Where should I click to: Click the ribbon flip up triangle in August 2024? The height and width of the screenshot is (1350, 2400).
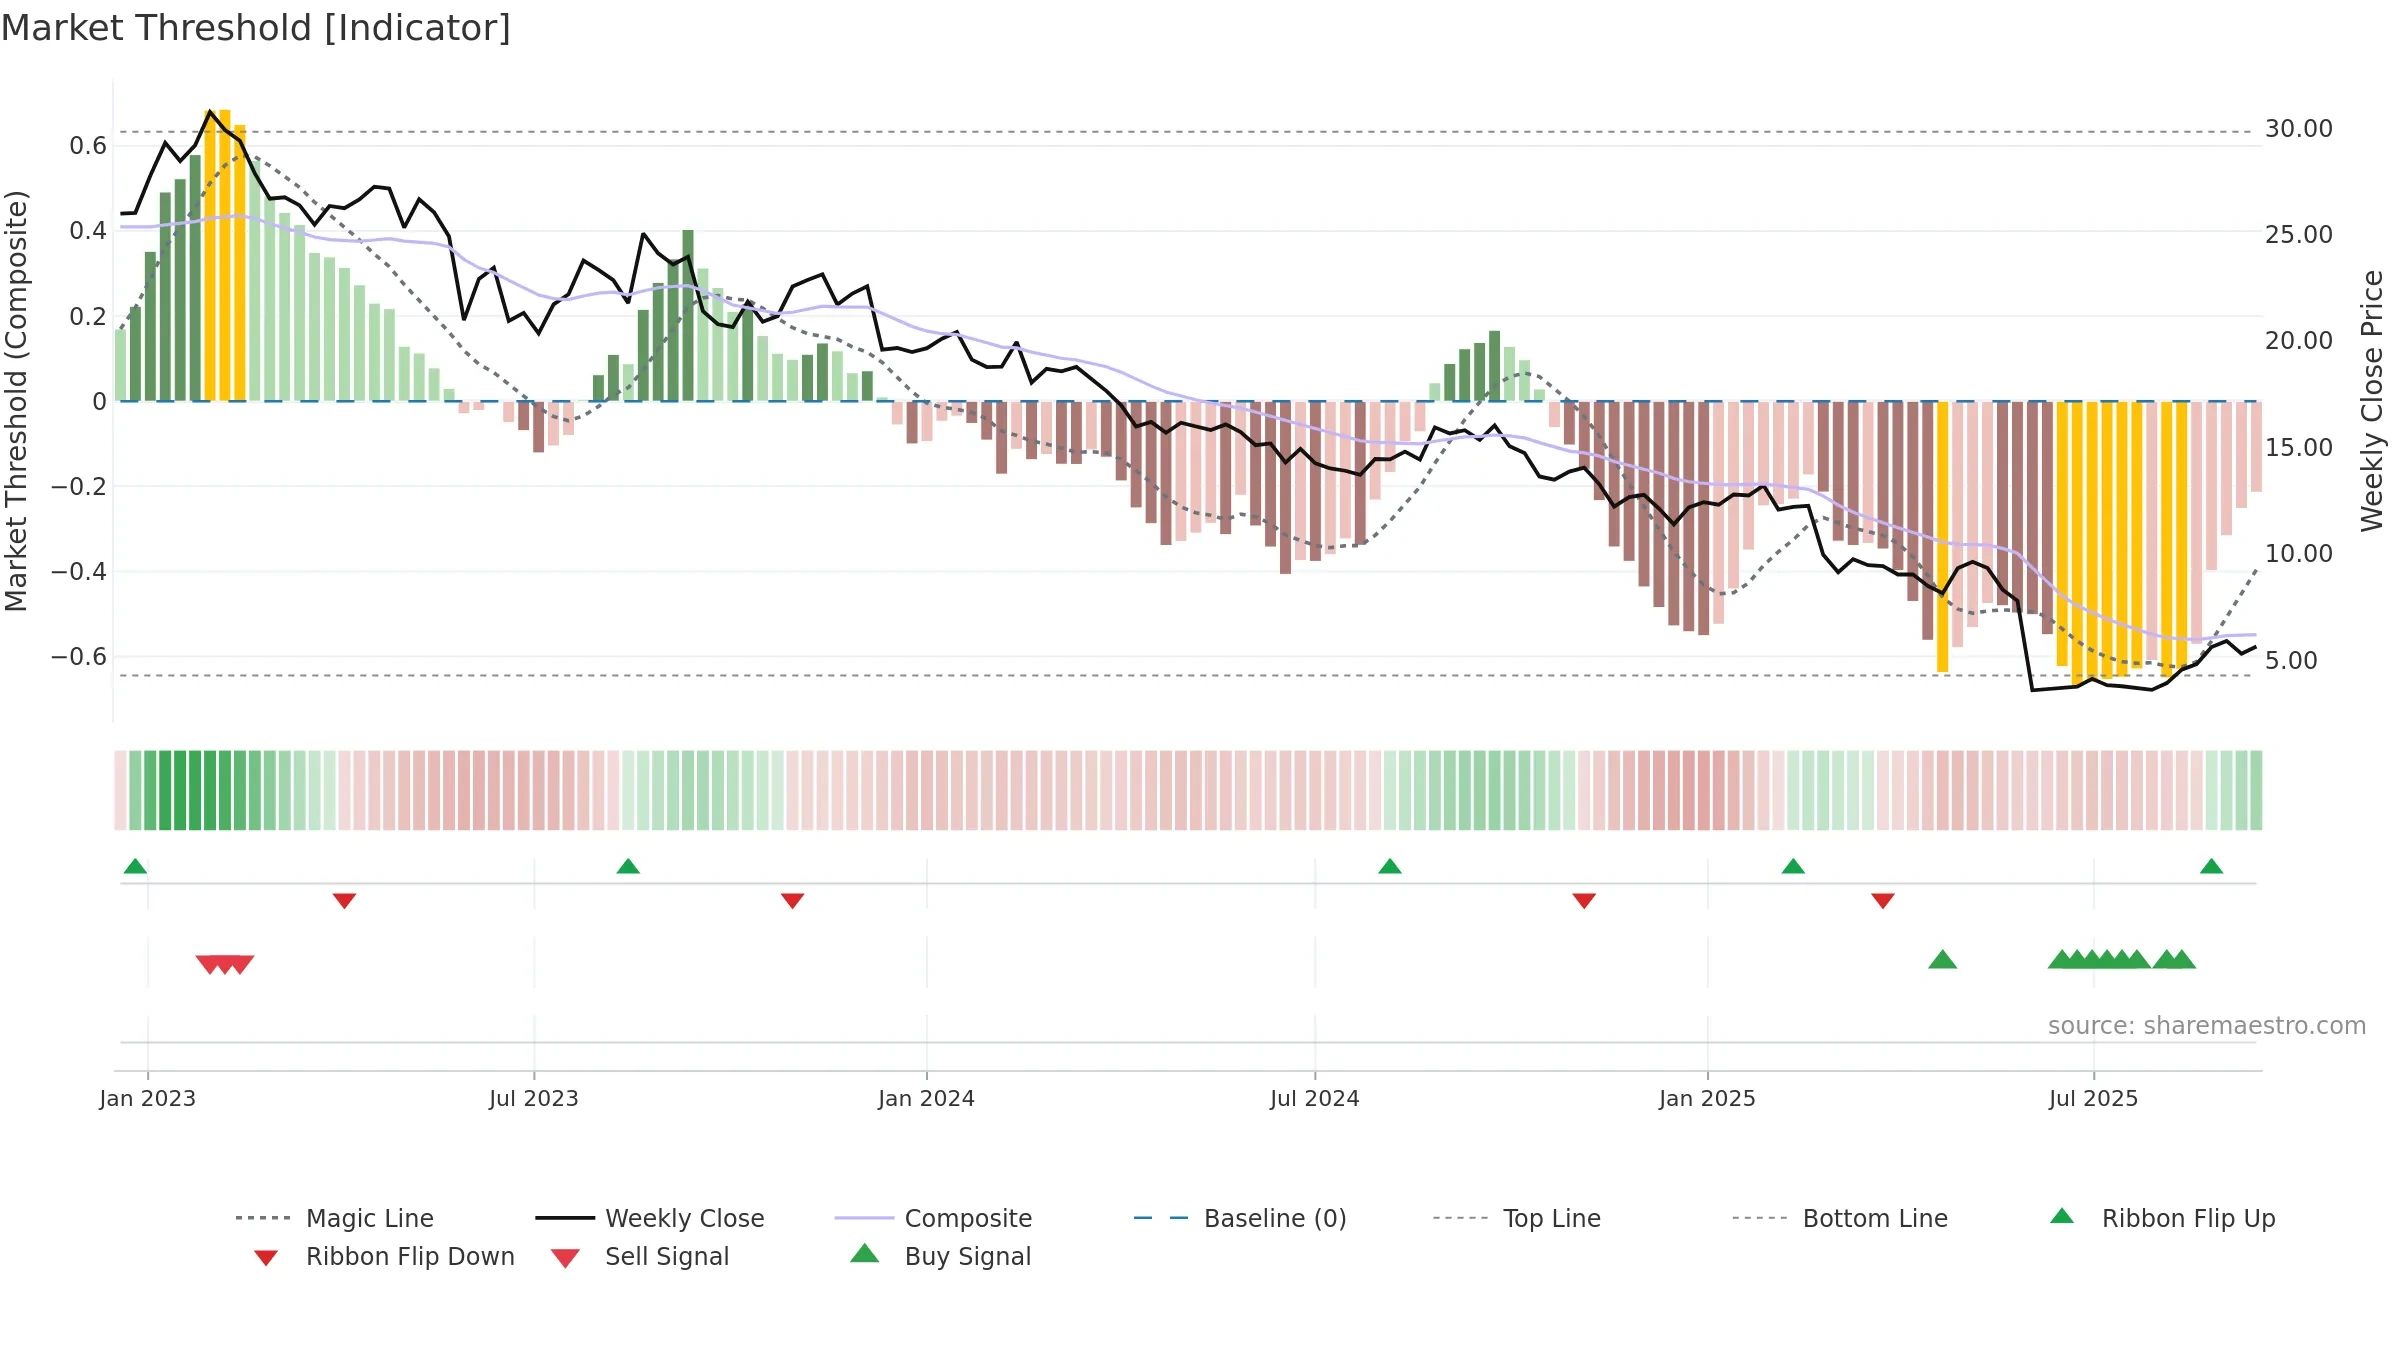(1390, 866)
